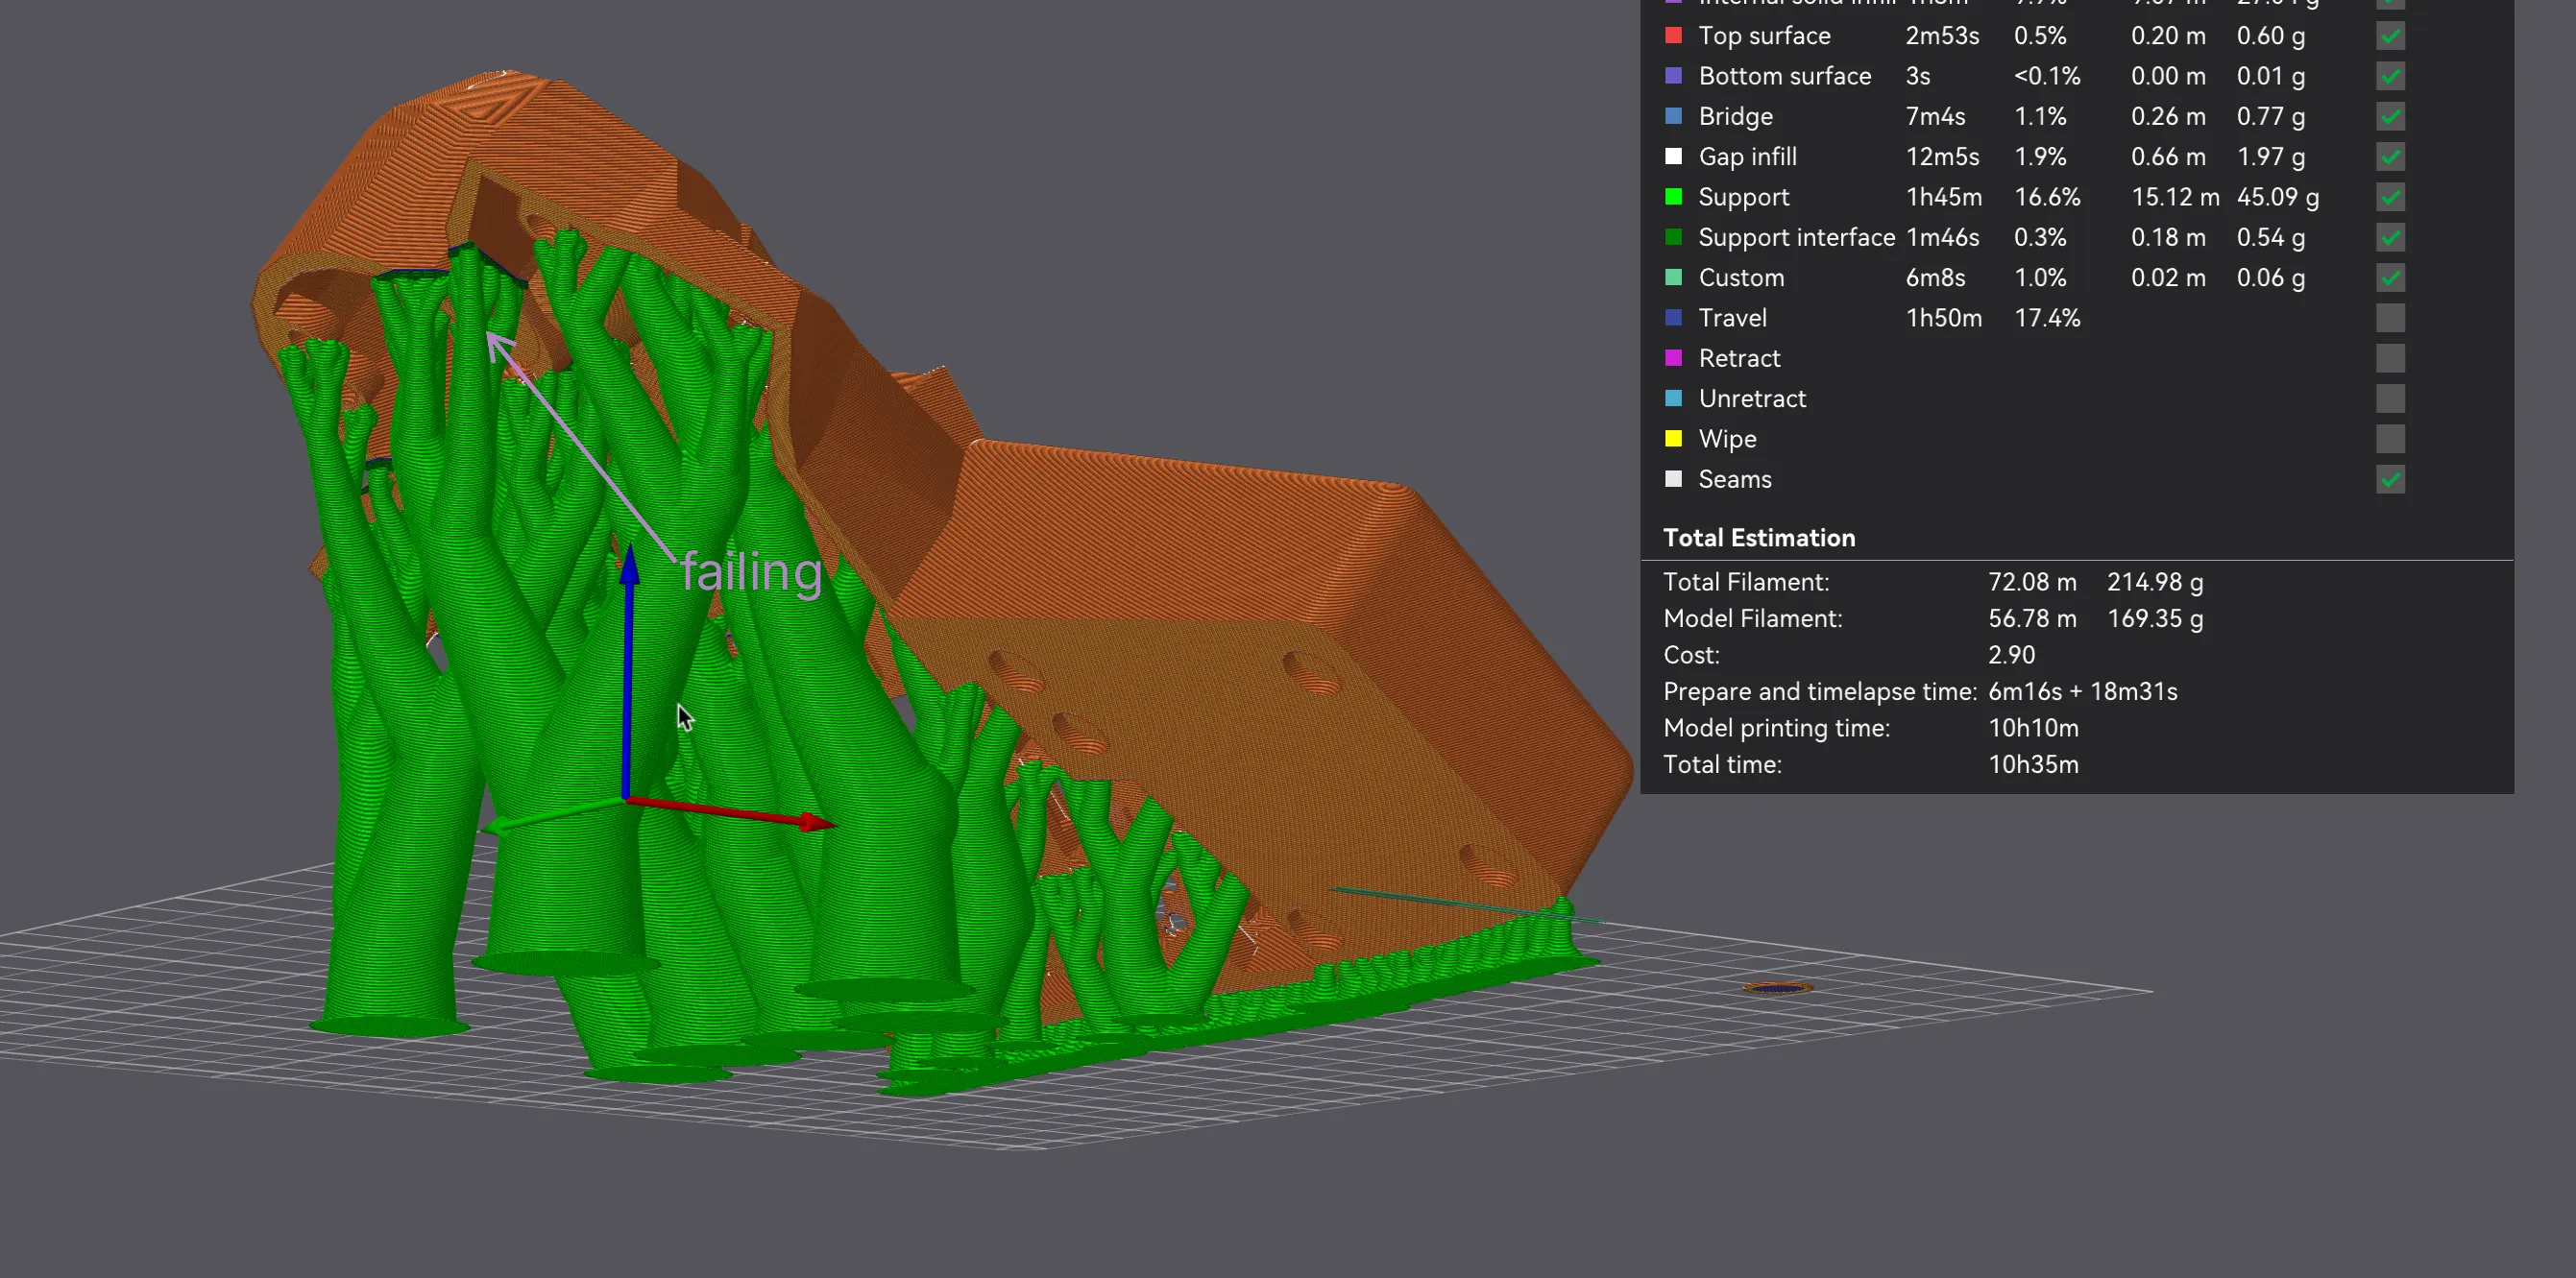
Task: Enable the Unretract visibility checkbox
Action: [x=2390, y=398]
